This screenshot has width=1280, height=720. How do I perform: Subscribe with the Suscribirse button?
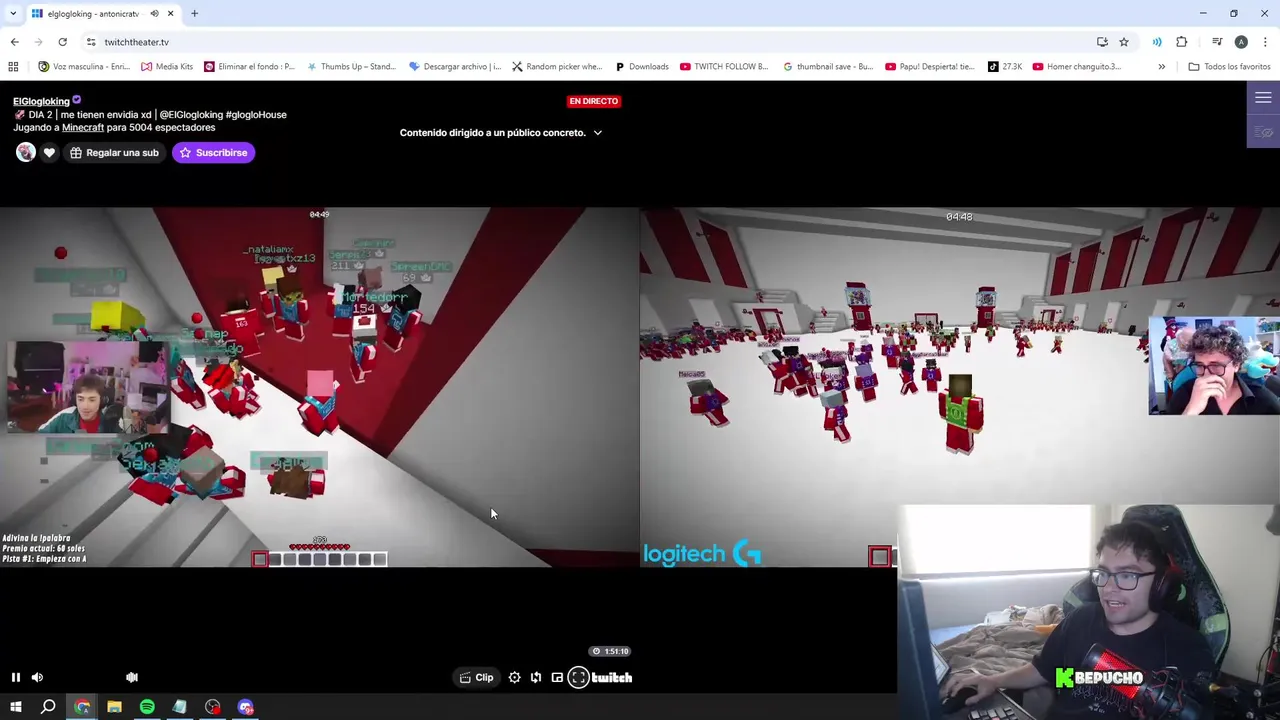tap(213, 153)
